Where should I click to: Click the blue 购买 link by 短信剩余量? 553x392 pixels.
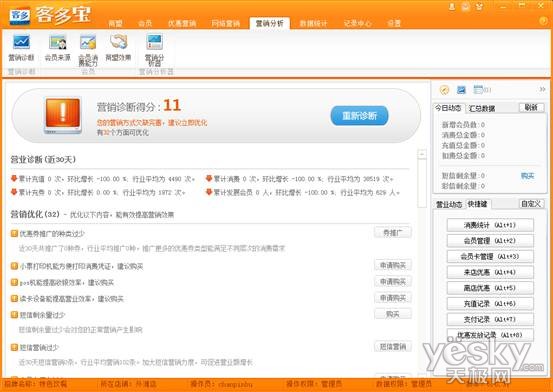(x=527, y=176)
